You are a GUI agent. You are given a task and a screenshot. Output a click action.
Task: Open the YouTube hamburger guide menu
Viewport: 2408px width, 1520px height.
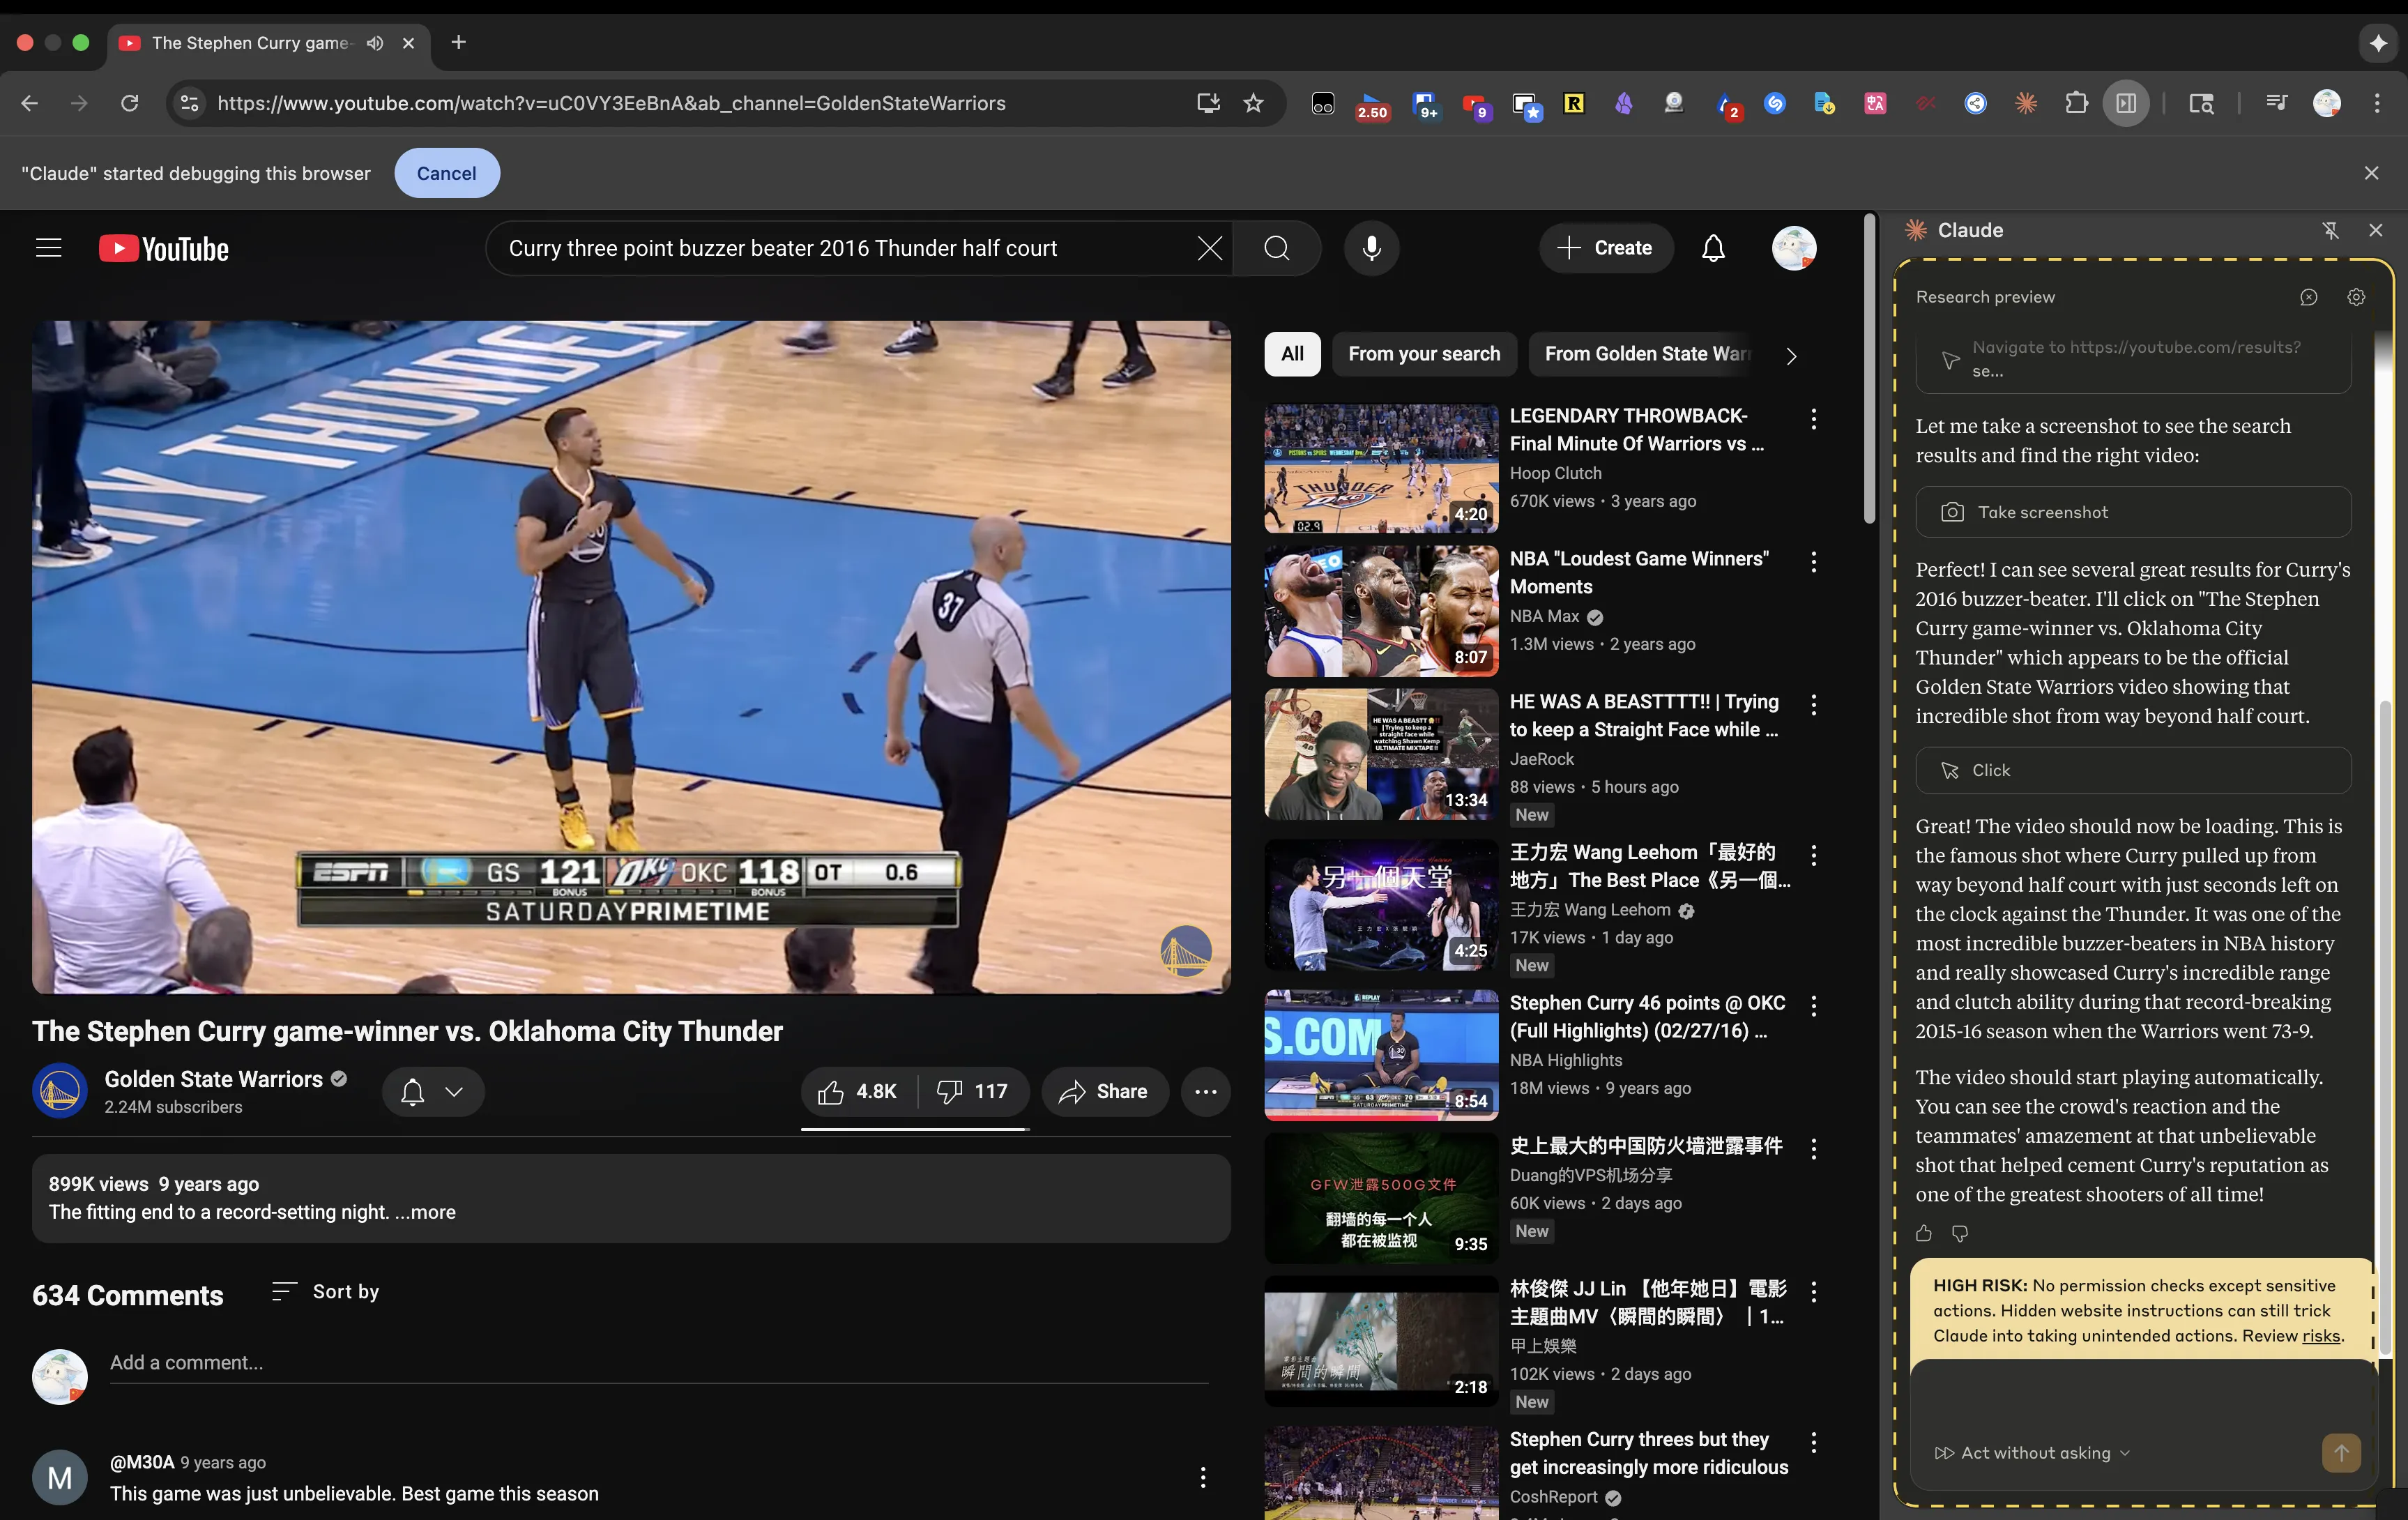(x=48, y=248)
